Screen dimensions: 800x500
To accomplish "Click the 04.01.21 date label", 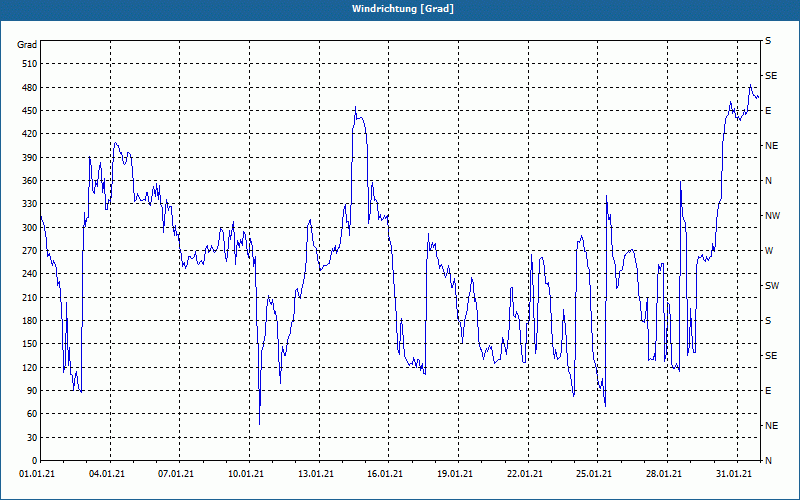I will point(107,474).
